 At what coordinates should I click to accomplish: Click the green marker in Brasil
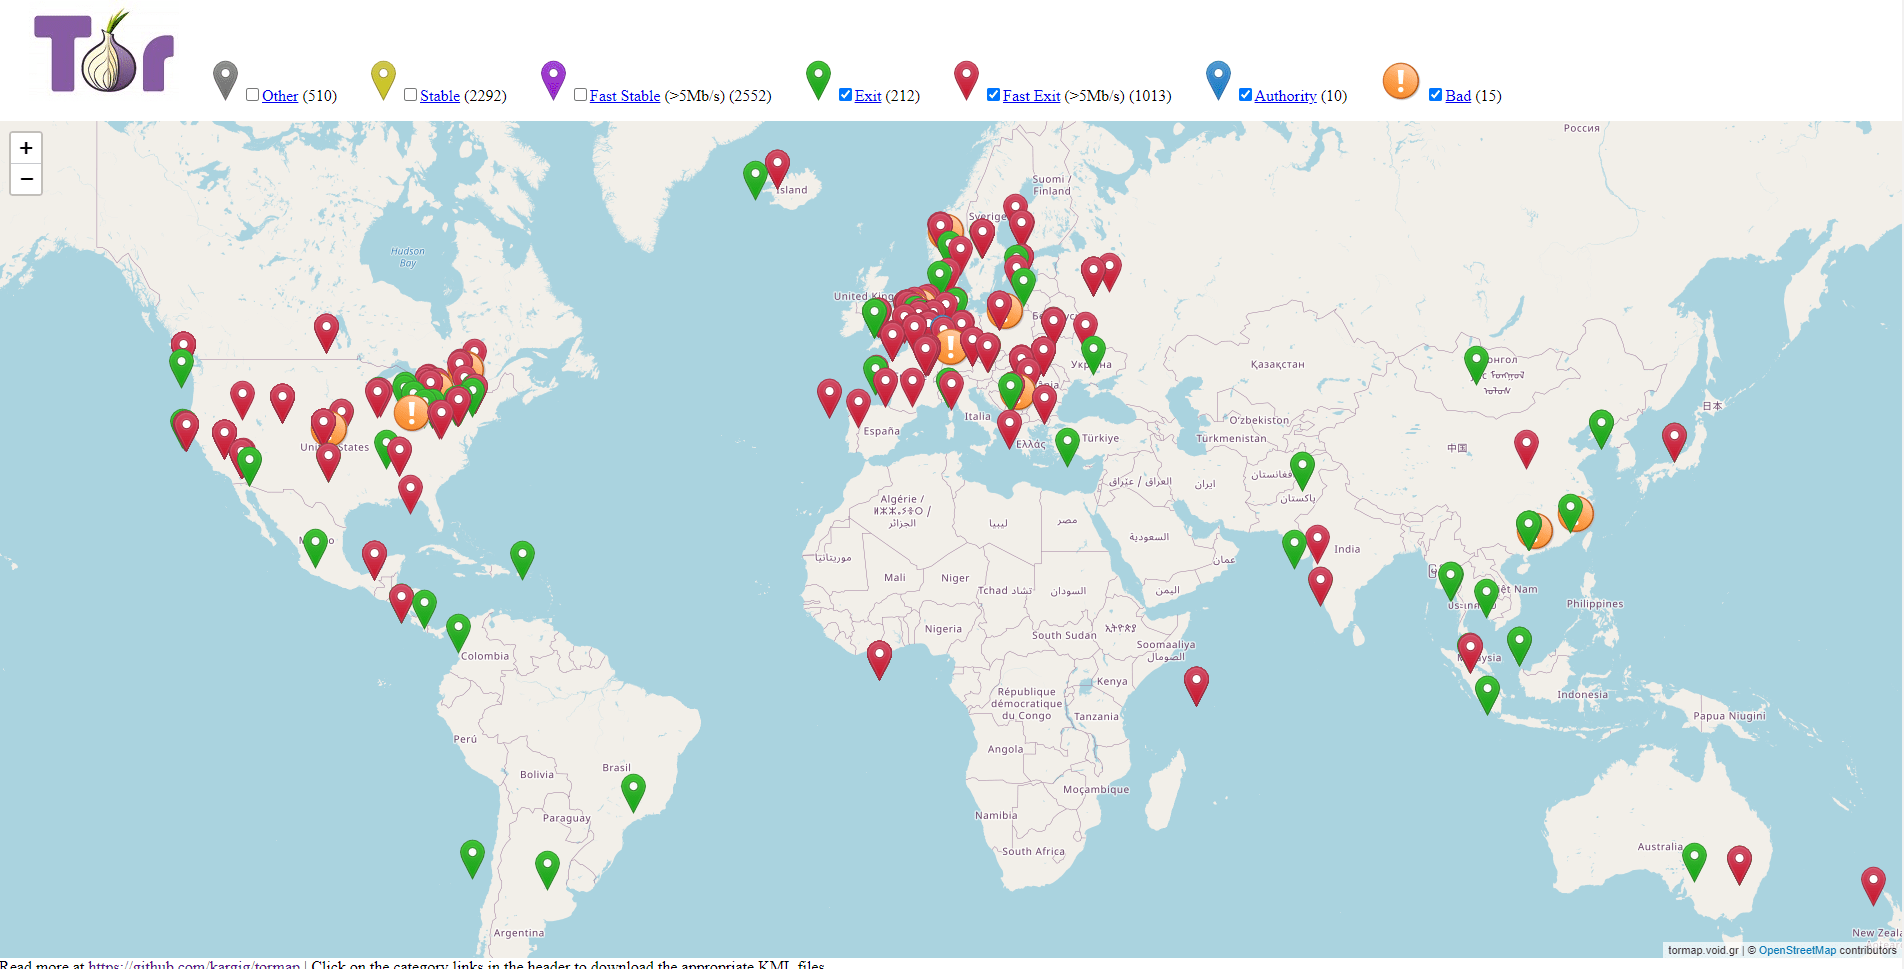pyautogui.click(x=633, y=790)
